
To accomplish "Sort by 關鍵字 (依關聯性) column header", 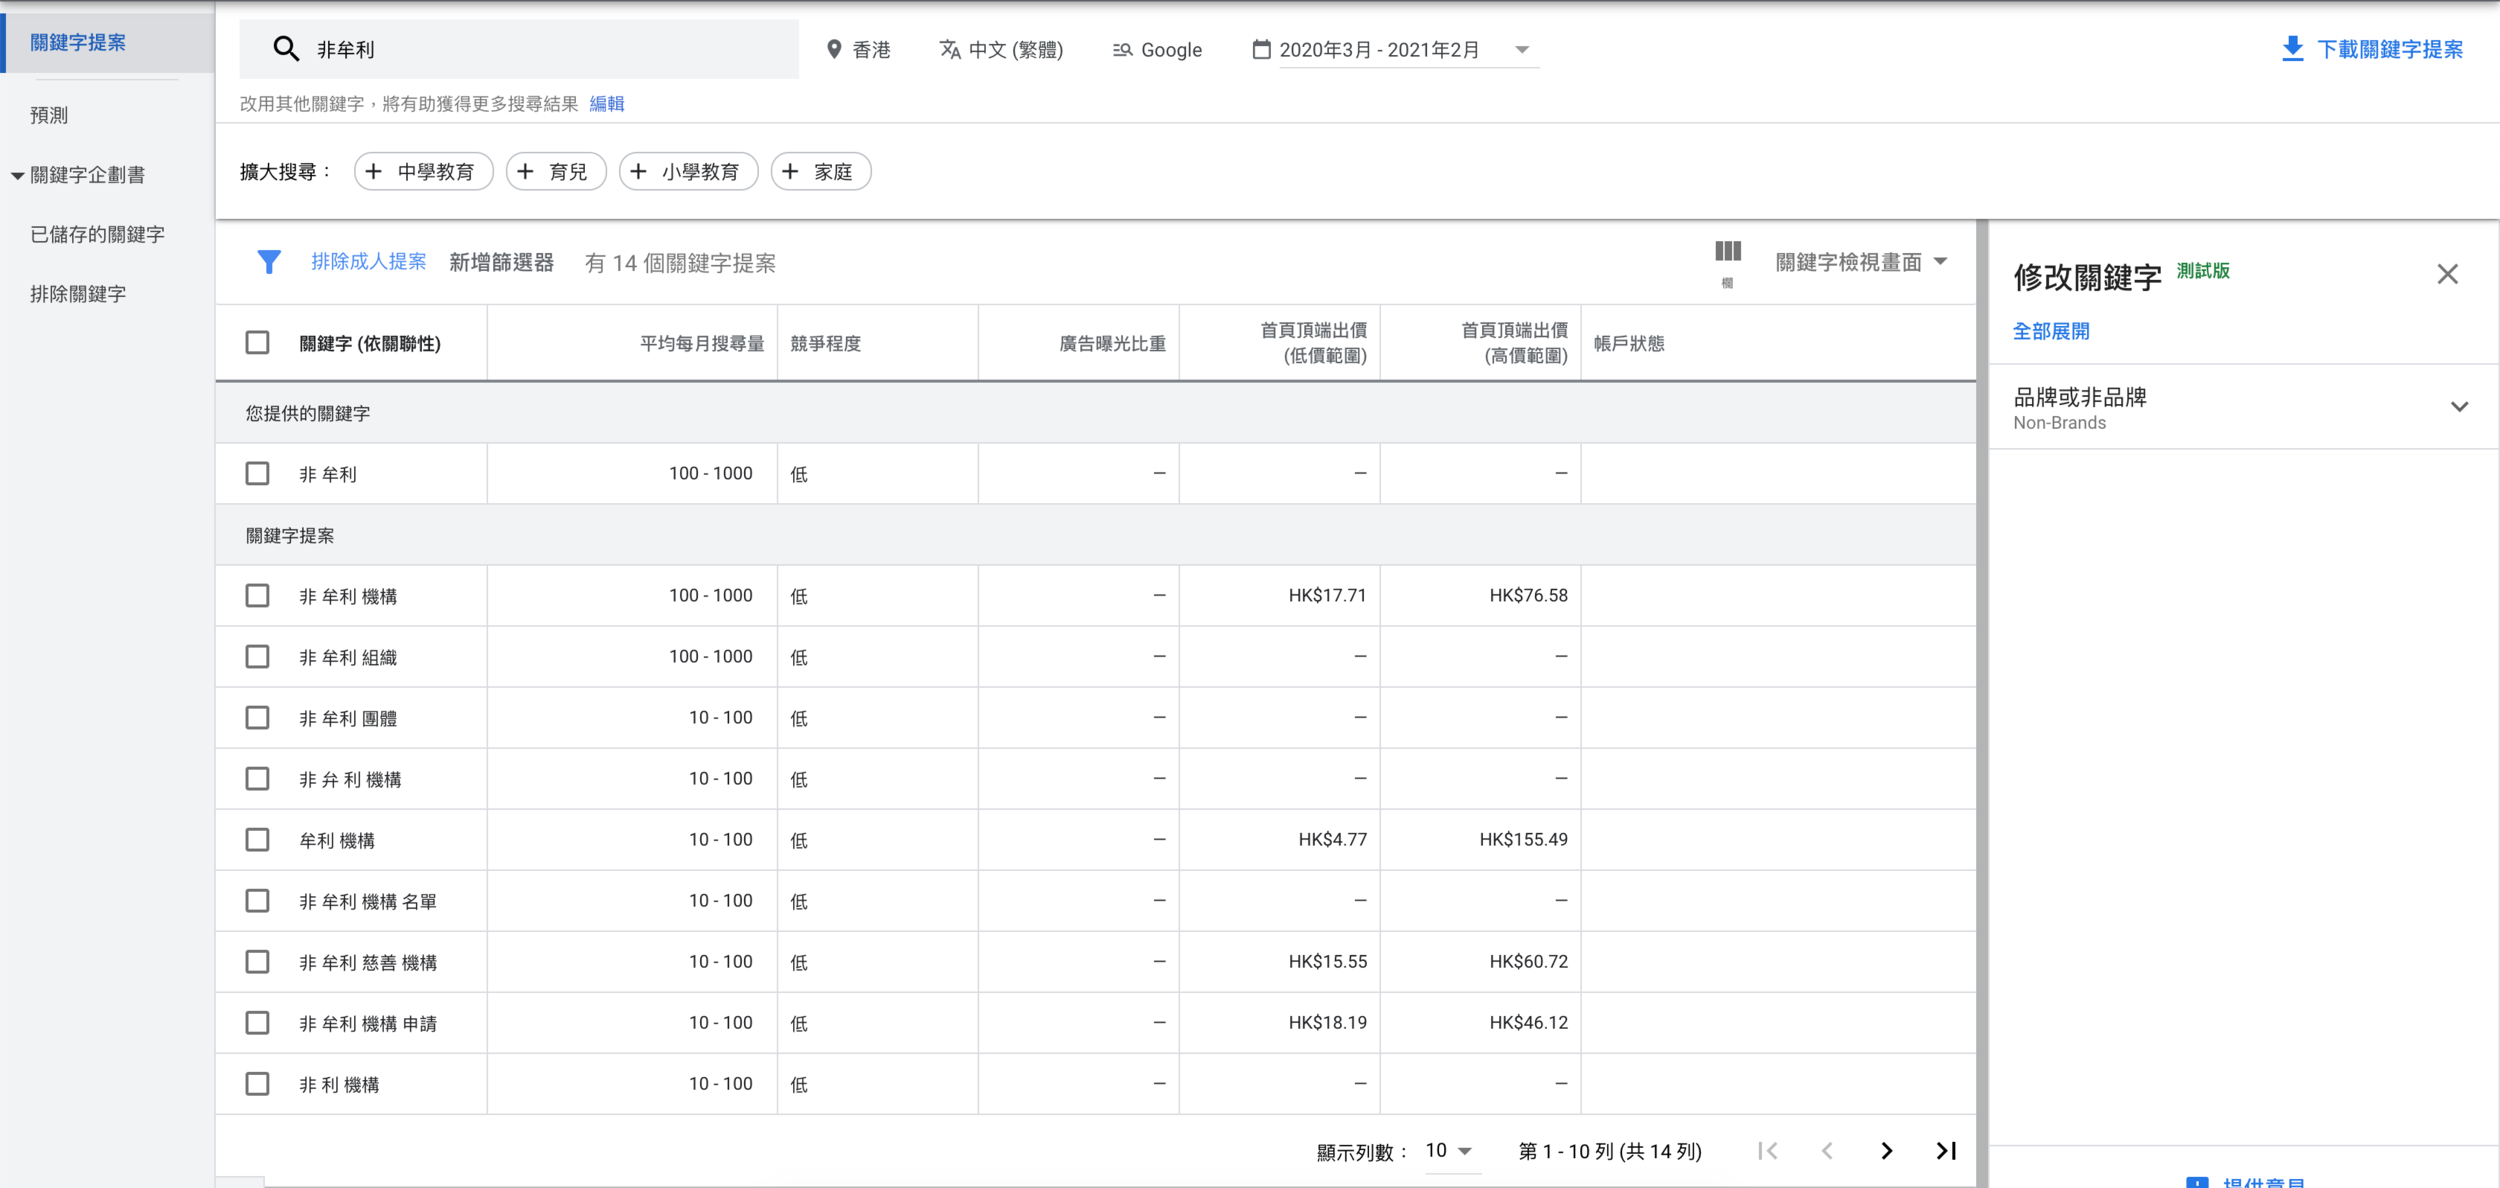I will coord(370,344).
